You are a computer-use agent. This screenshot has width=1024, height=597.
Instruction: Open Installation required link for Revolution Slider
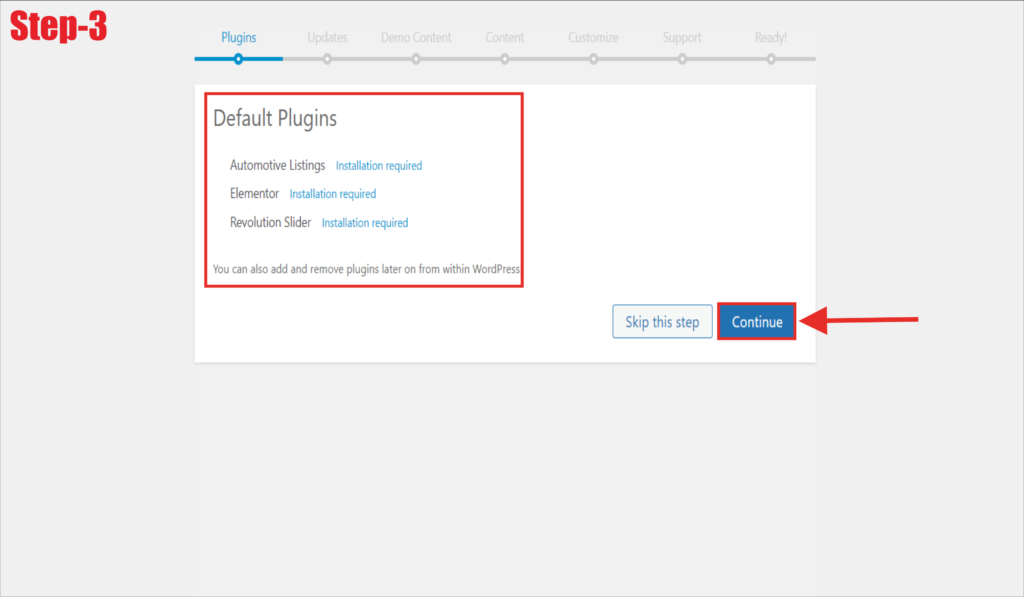[364, 223]
